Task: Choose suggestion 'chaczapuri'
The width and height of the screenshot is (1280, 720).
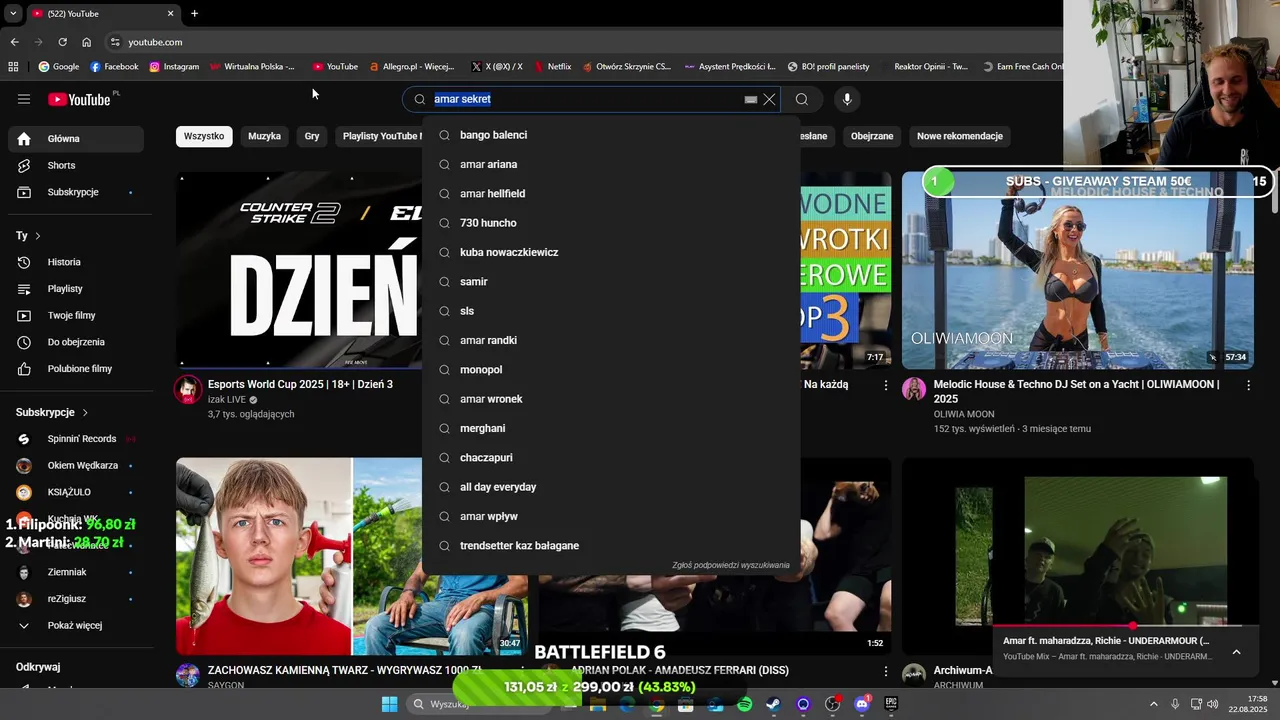Action: (611, 458)
